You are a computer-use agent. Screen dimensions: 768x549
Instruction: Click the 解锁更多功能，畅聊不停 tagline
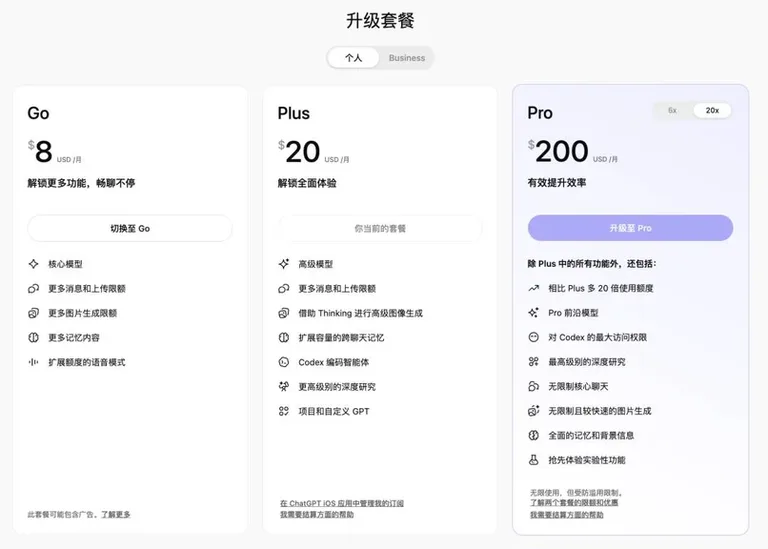click(81, 183)
